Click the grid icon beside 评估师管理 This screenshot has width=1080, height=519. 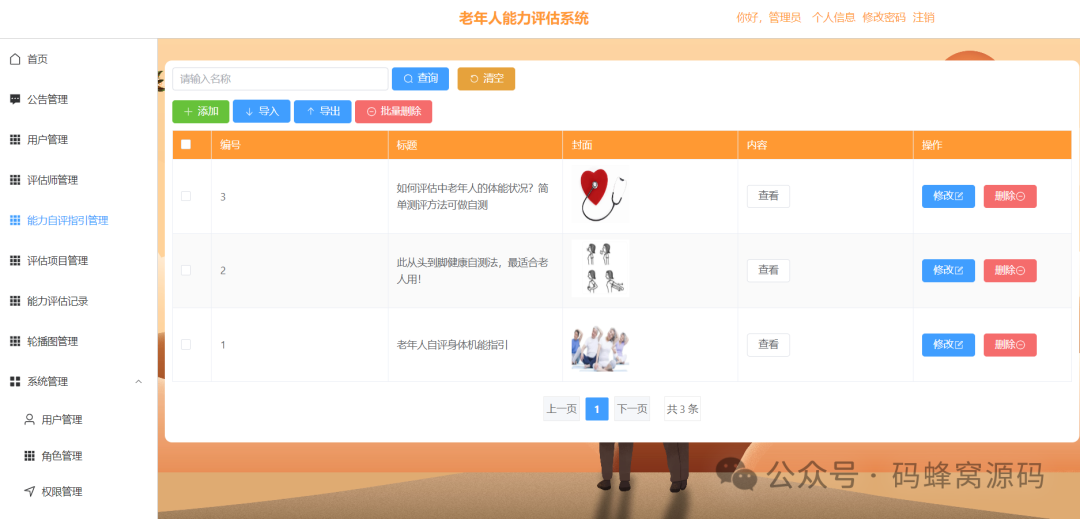coord(15,180)
